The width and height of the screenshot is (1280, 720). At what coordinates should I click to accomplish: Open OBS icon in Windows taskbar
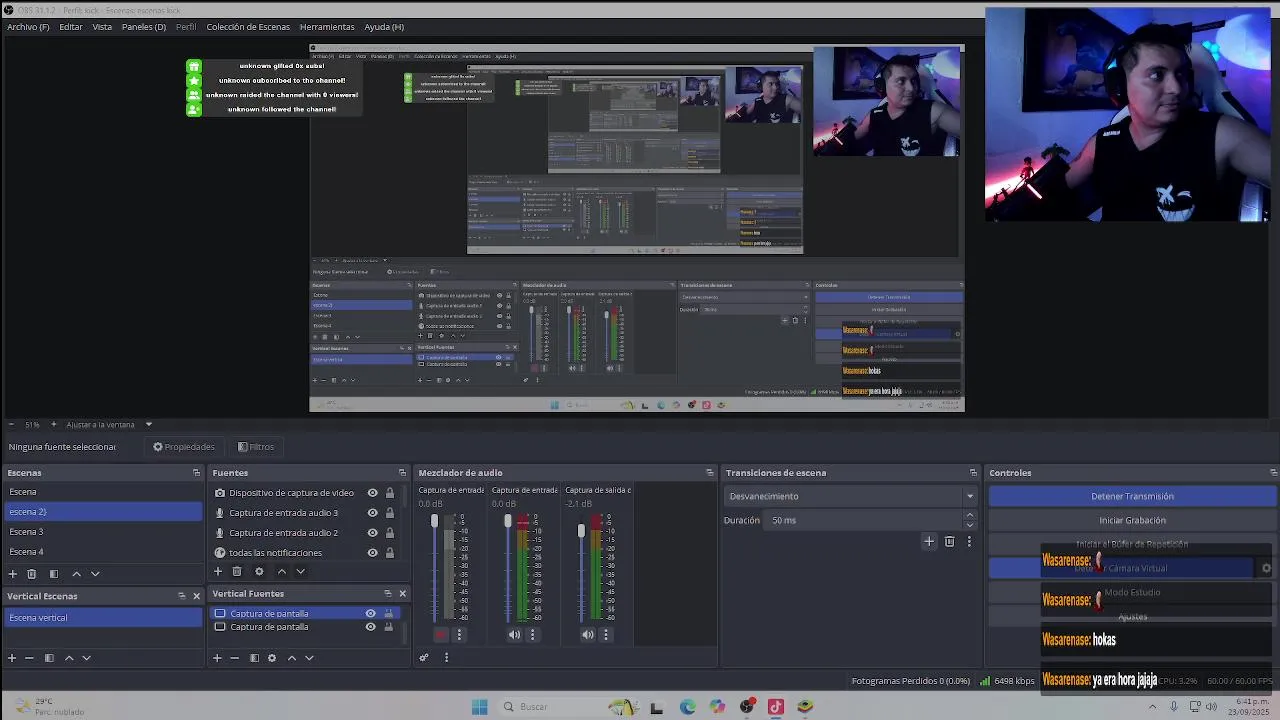(x=747, y=707)
